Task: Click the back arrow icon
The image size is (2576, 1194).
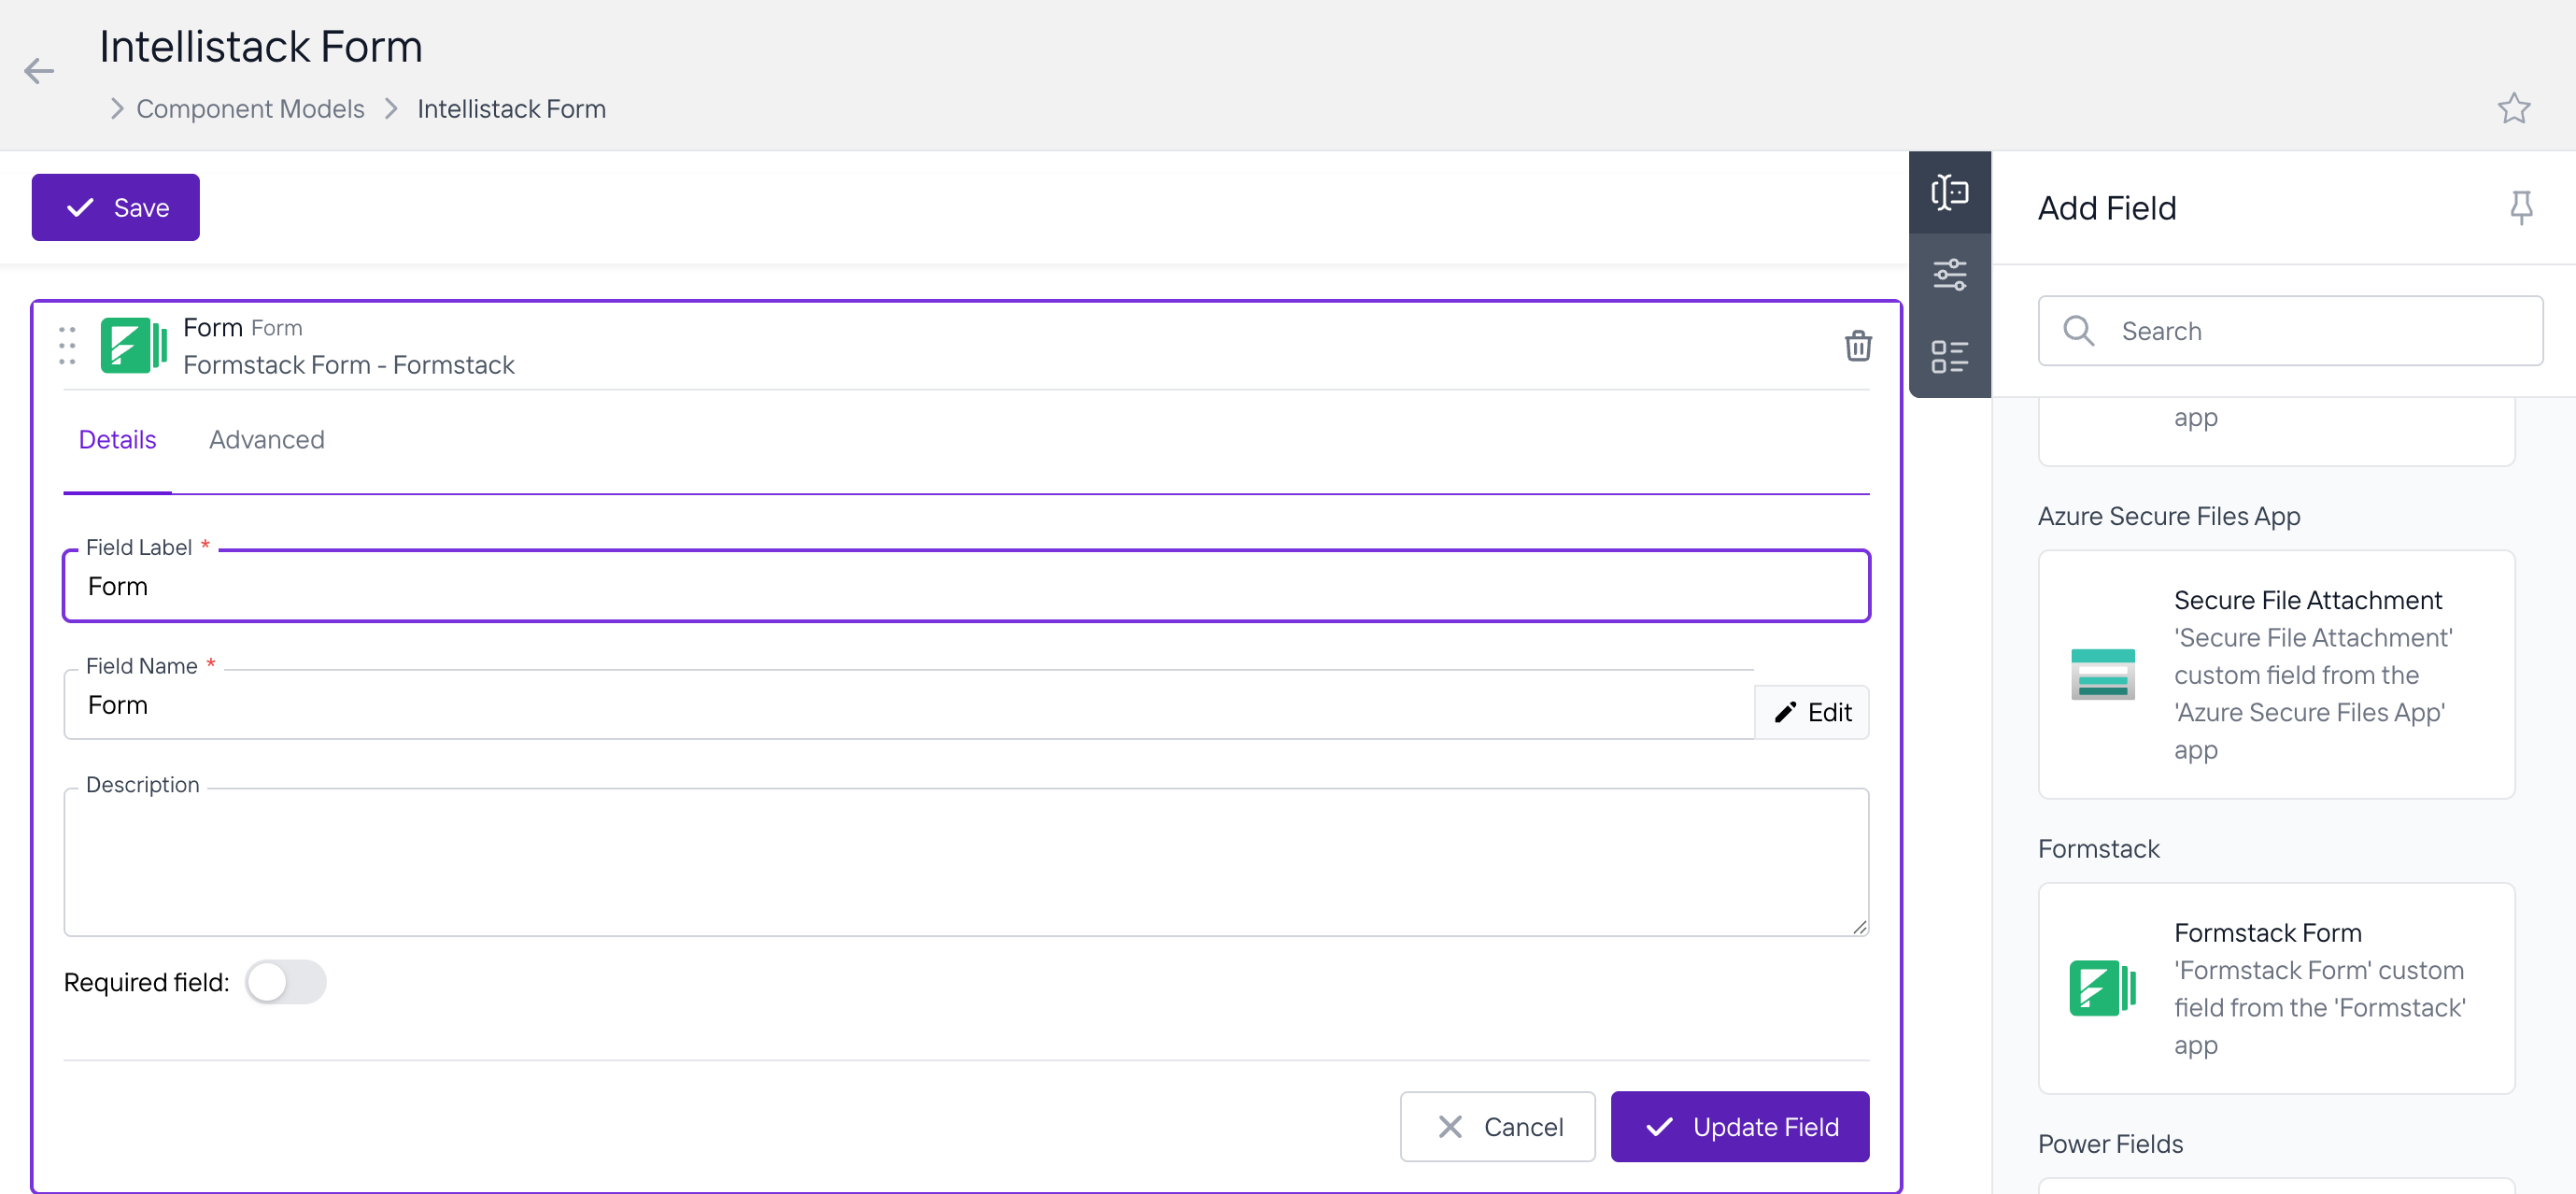Action: (x=39, y=71)
